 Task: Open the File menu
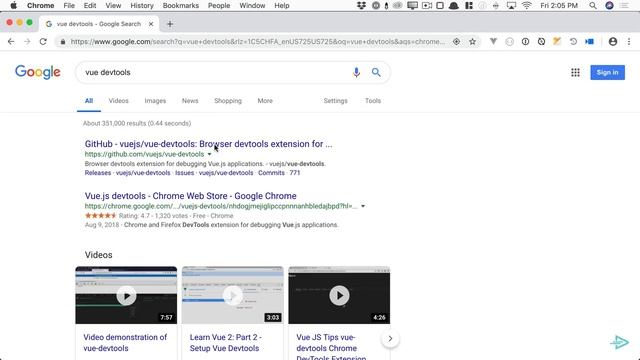pyautogui.click(x=69, y=6)
